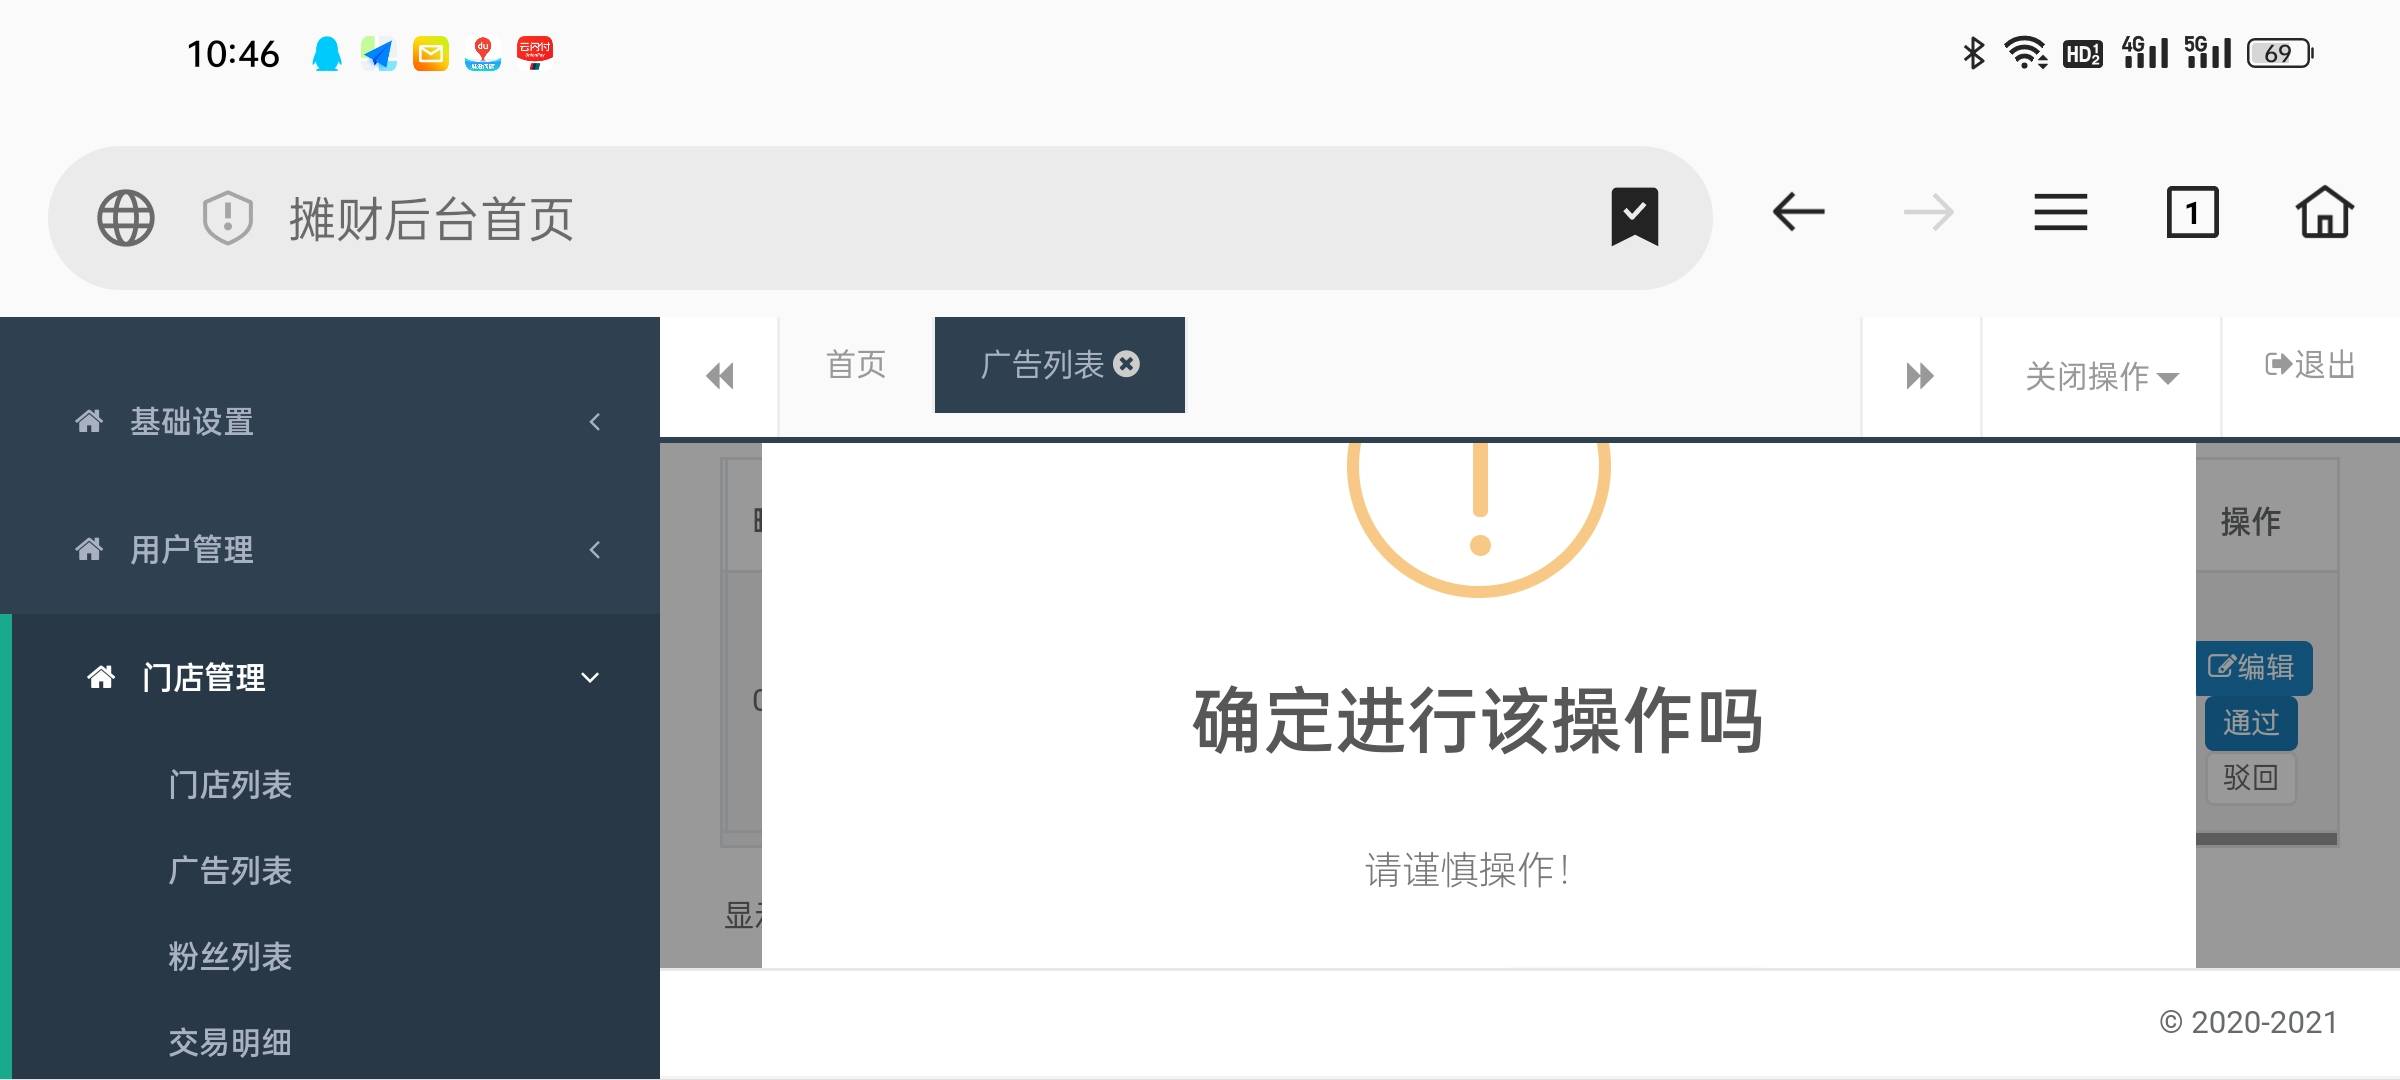Open 粉丝列表 in the sidebar
Screen dimensions: 2400x1080
pyautogui.click(x=230, y=957)
